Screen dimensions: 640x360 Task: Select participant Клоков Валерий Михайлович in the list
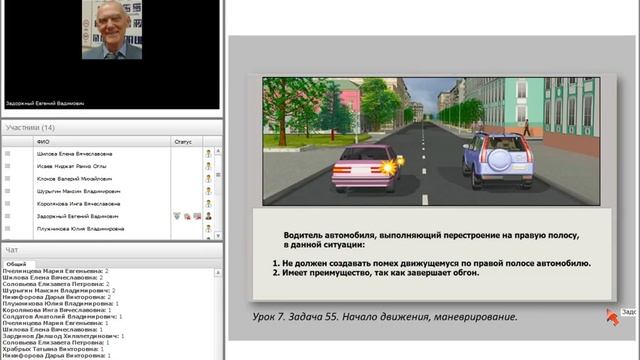74,179
